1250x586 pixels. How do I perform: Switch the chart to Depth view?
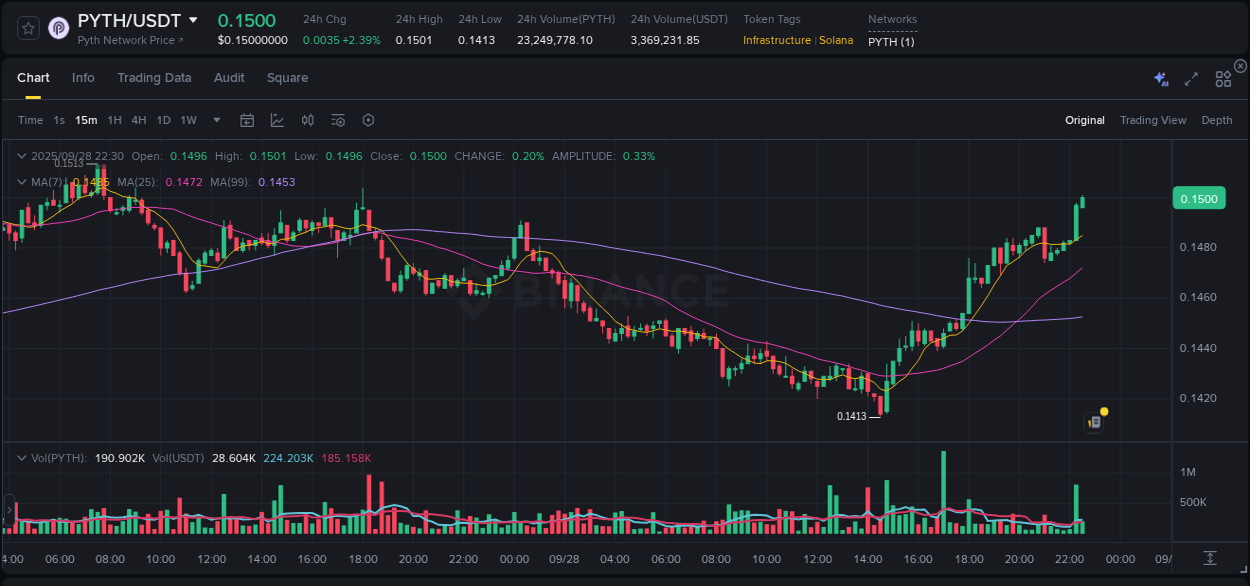coord(1216,120)
